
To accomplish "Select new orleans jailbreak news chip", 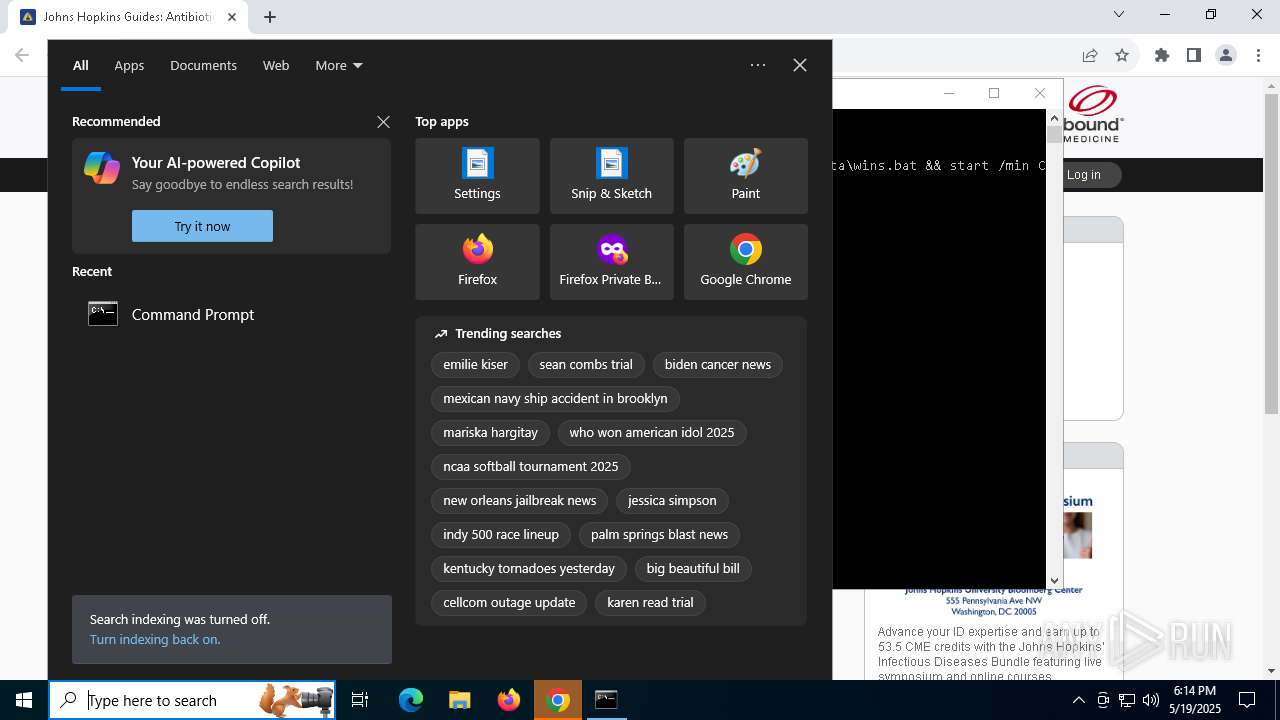I will pyautogui.click(x=519, y=501).
